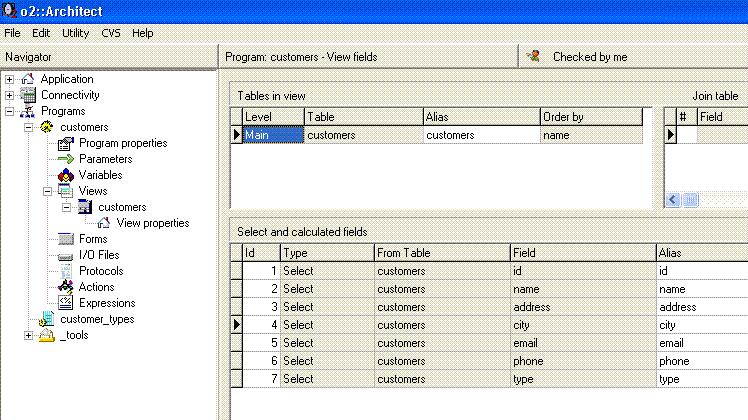Click the Join table scrollbar thumb
The height and width of the screenshot is (420, 748).
(690, 200)
